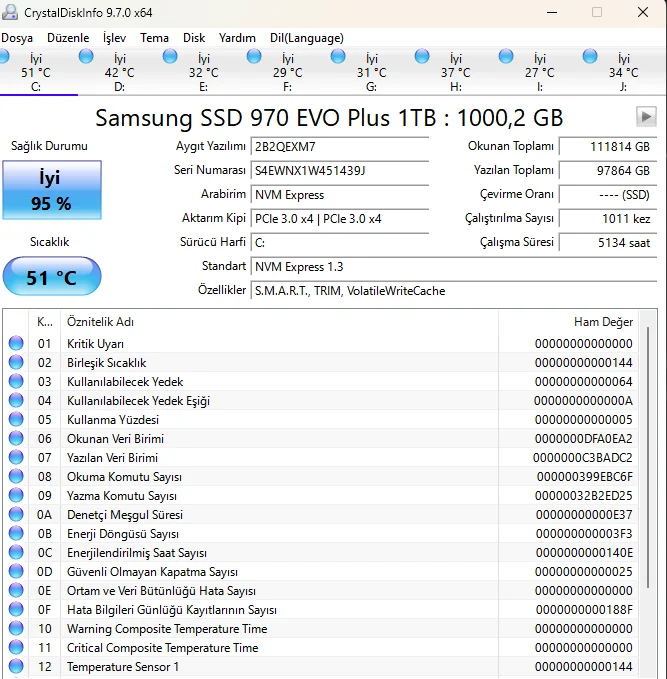Image resolution: width=667 pixels, height=679 pixels.
Task: Click the blue status orb for H: drive
Action: coord(422,56)
